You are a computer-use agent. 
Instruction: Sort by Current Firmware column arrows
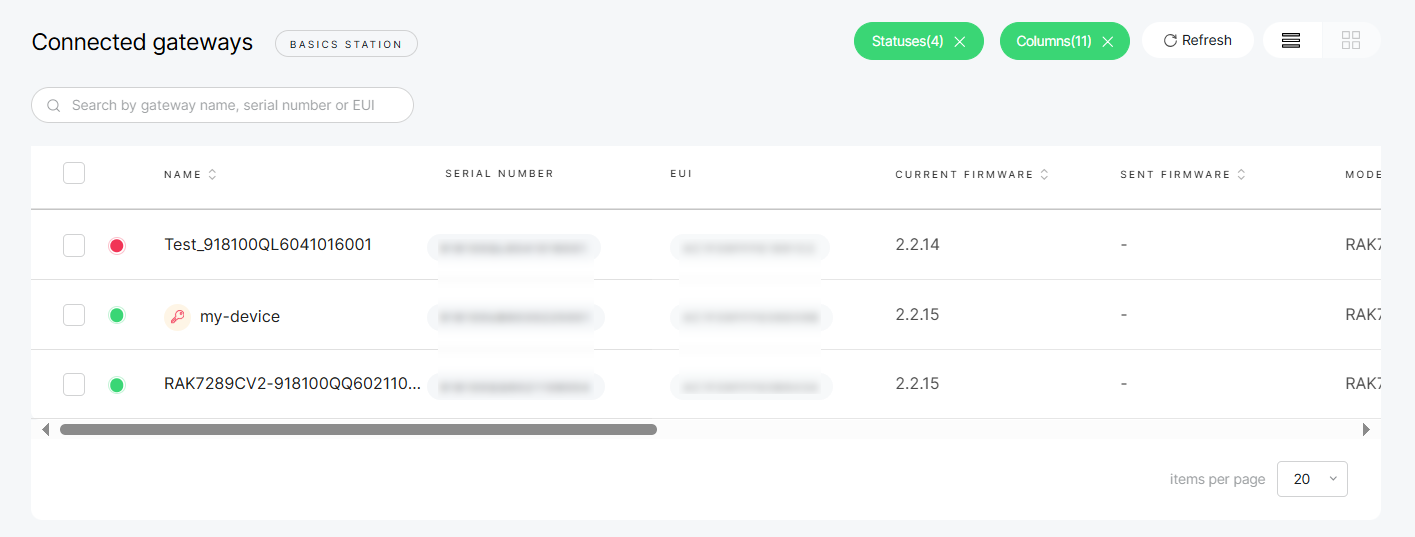tap(1044, 175)
